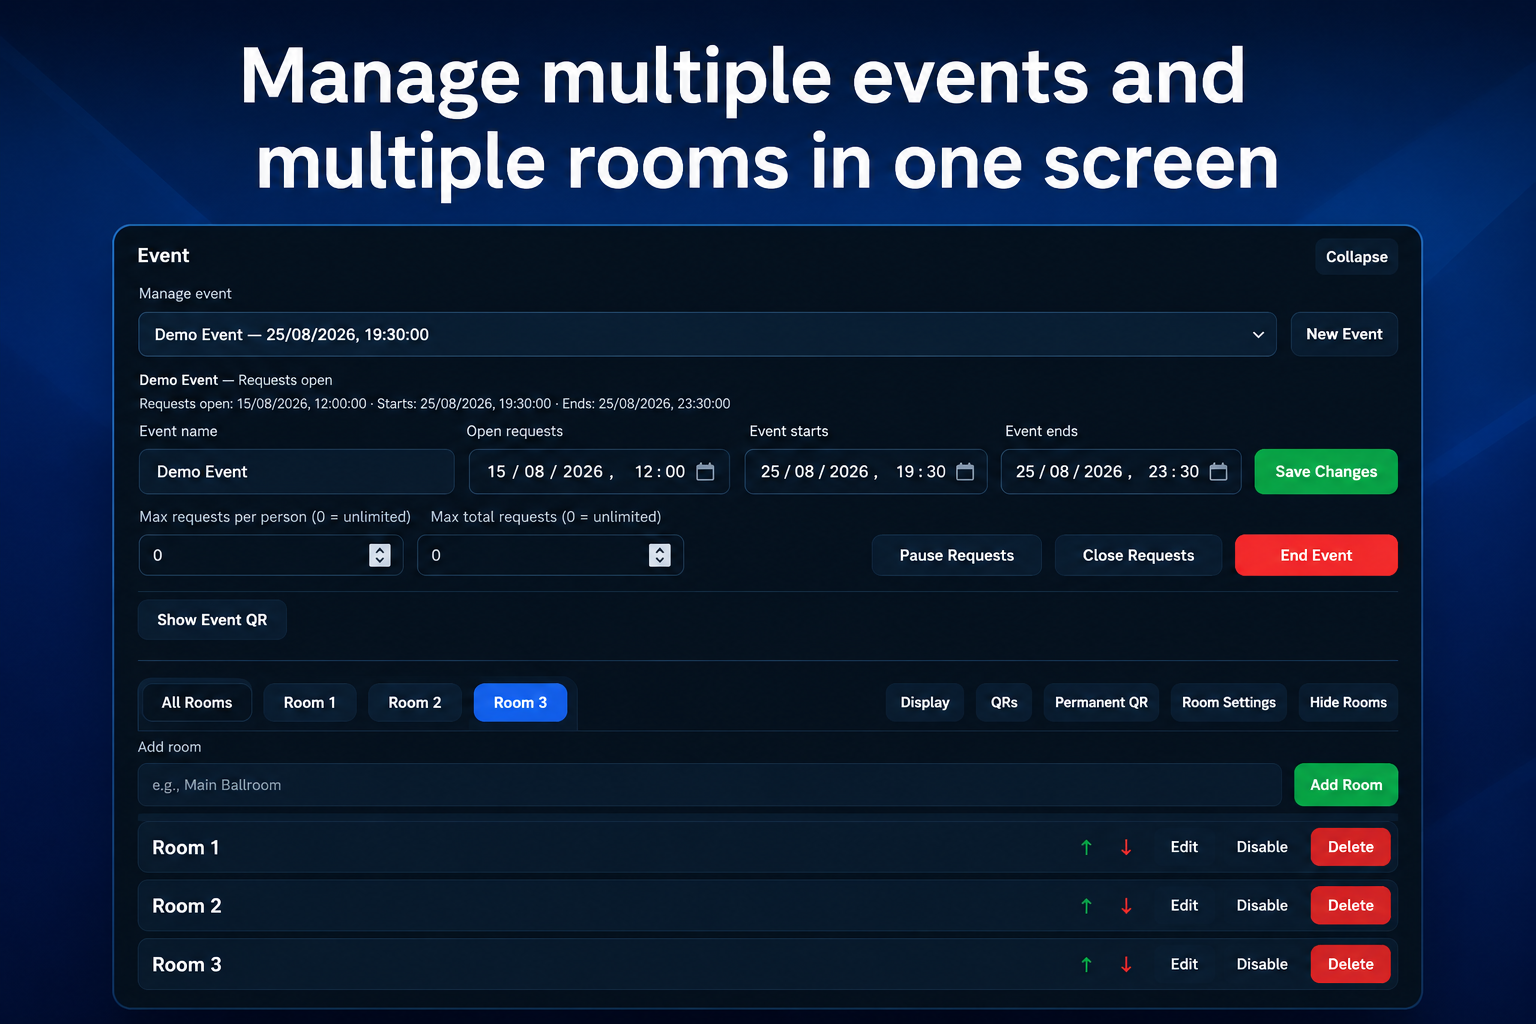The height and width of the screenshot is (1024, 1536).
Task: Open the Display view
Action: tap(925, 703)
